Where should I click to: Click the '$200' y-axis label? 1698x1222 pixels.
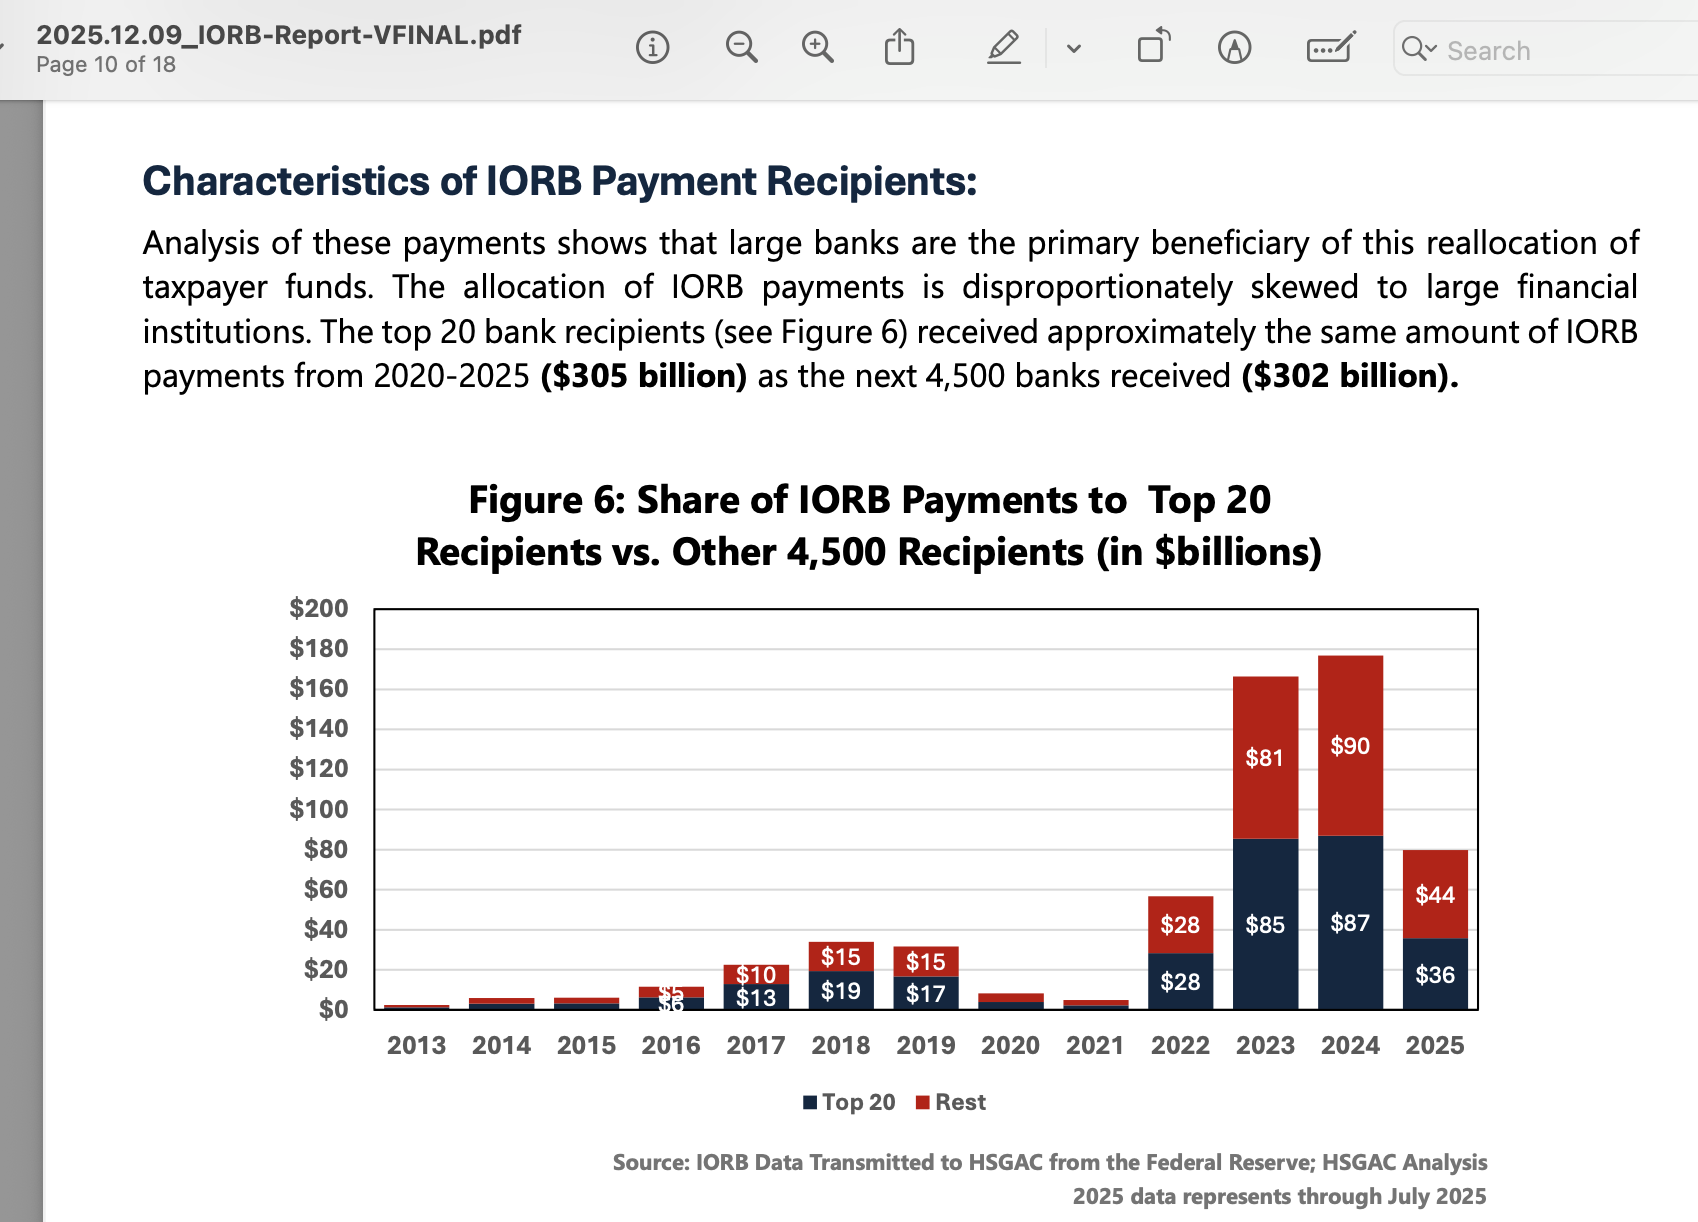click(319, 608)
